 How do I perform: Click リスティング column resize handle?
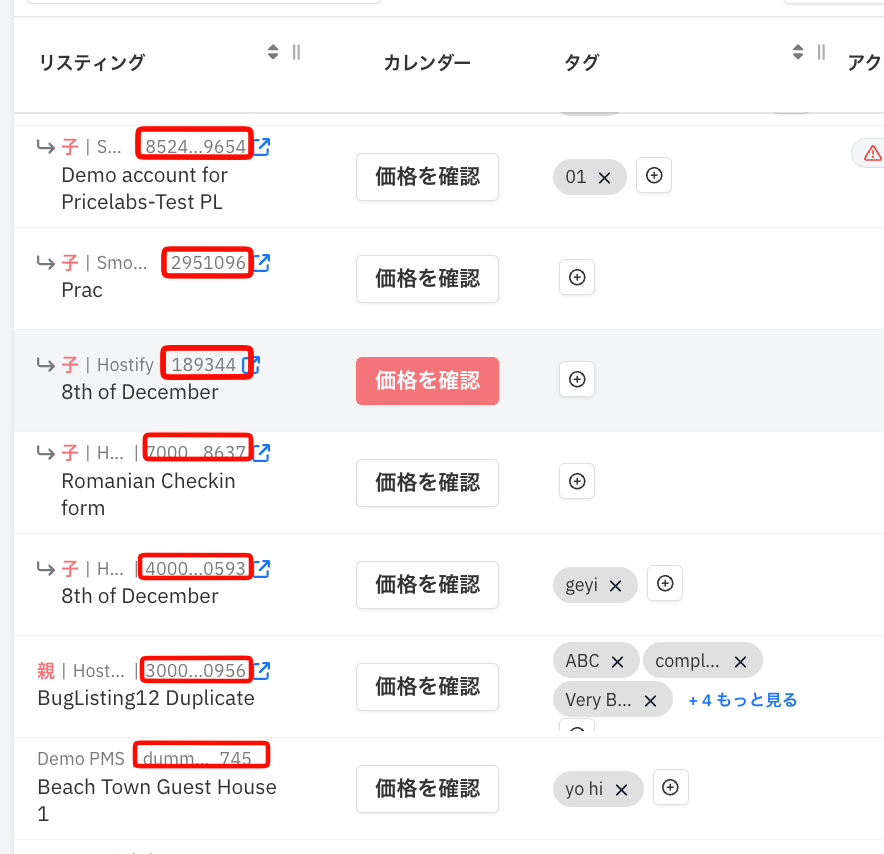tap(297, 52)
